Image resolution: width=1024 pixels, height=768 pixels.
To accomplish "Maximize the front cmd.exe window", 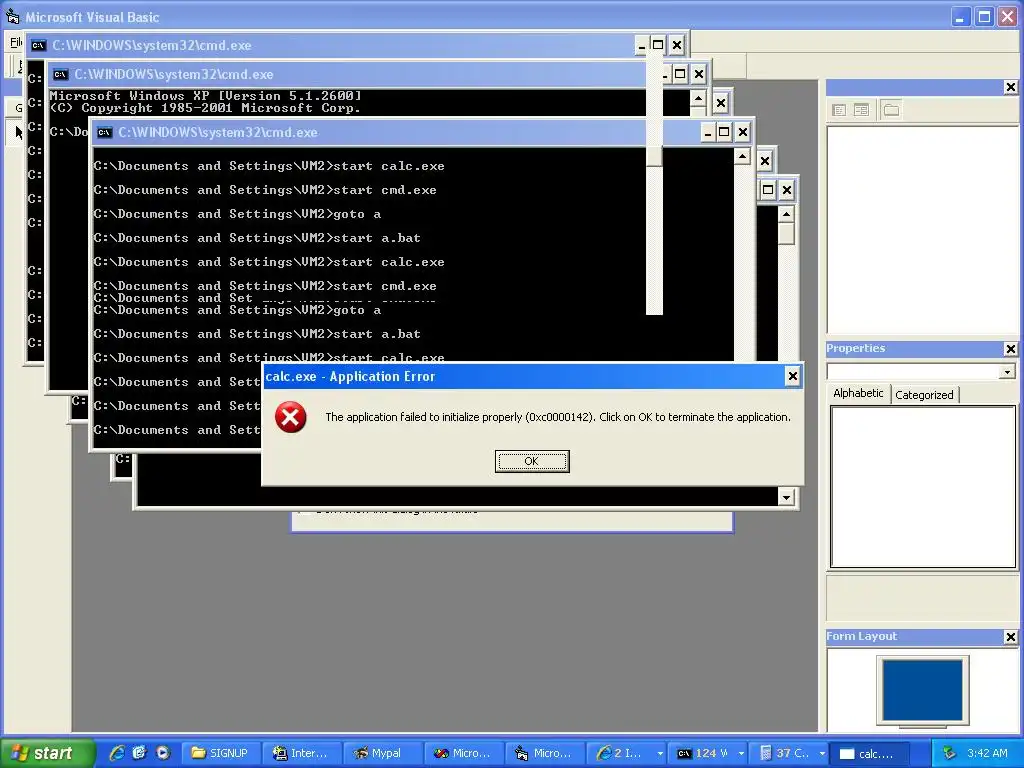I will pyautogui.click(x=724, y=133).
